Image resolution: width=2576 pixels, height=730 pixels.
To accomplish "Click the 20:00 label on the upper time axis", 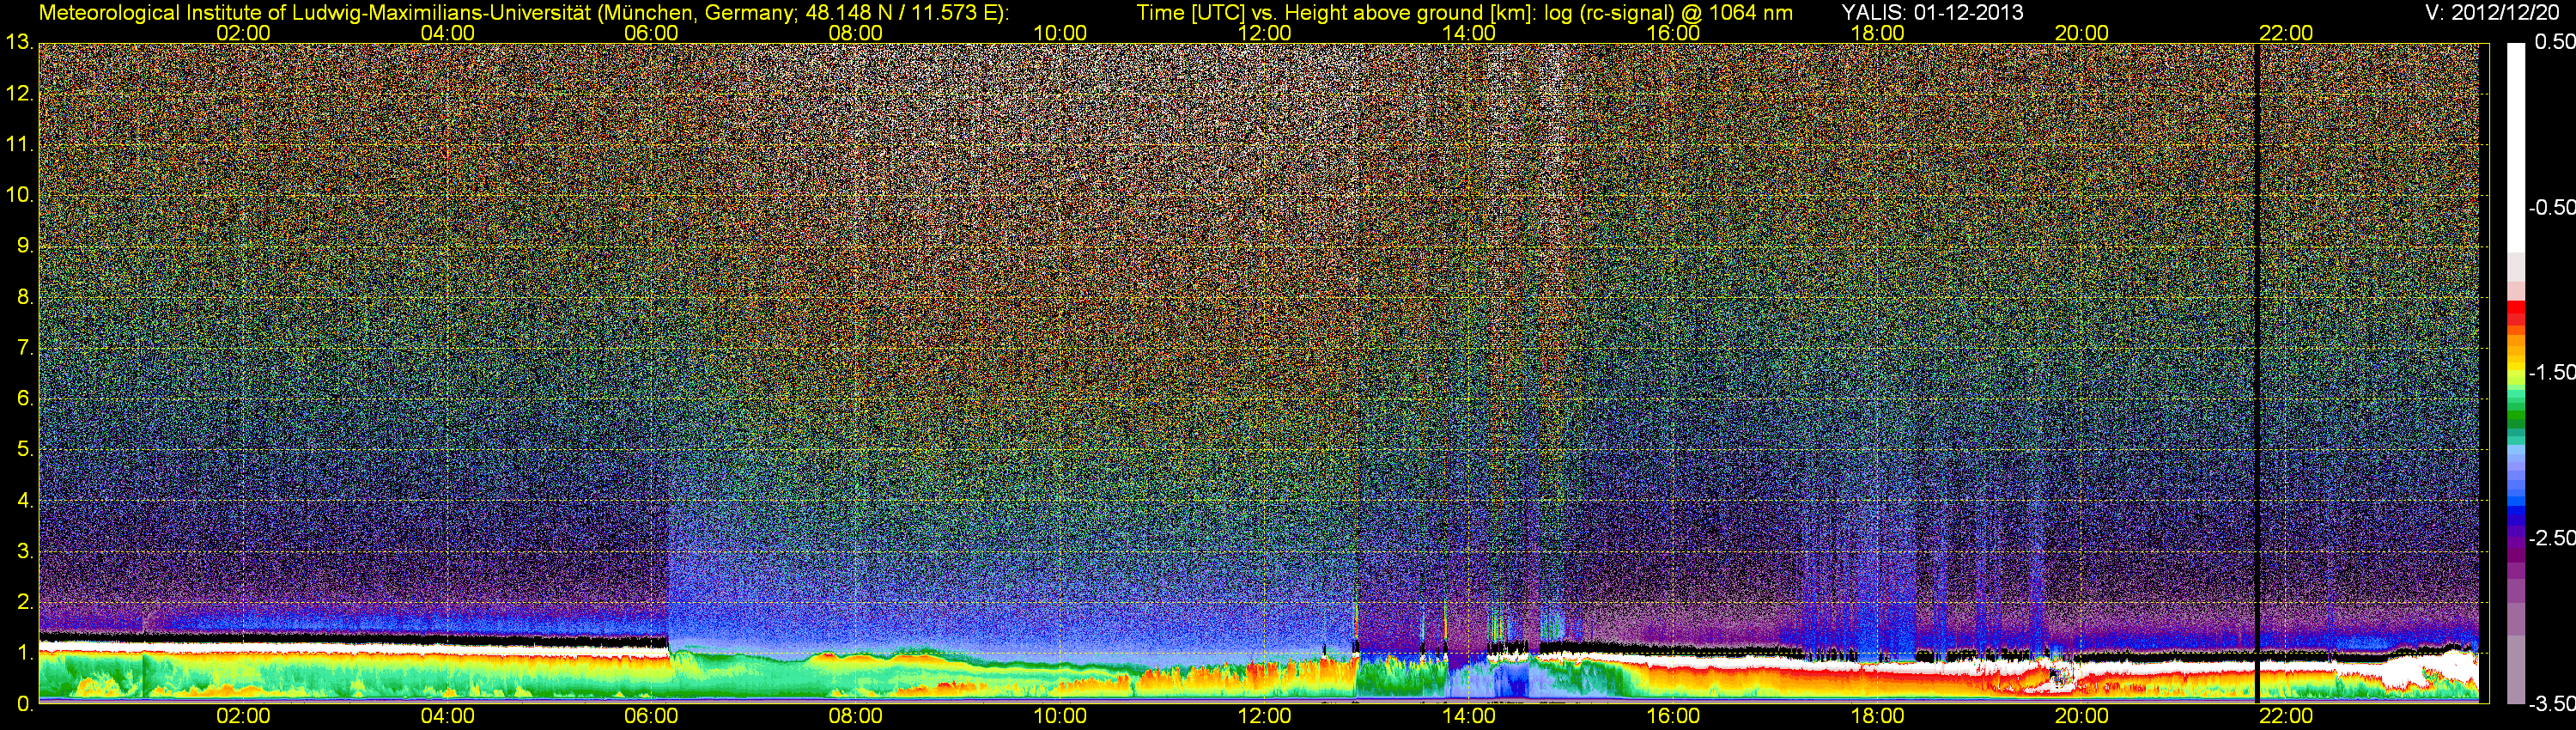I will [2082, 33].
